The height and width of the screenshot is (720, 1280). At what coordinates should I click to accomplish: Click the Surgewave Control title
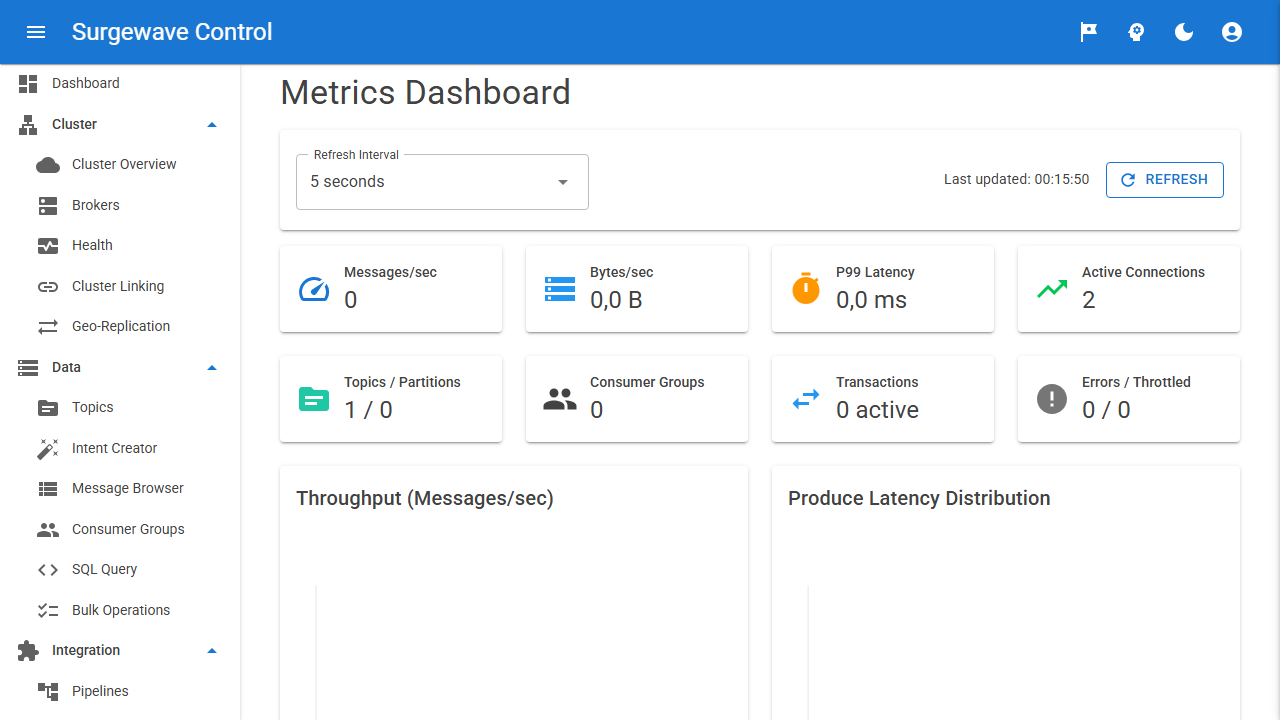(172, 32)
